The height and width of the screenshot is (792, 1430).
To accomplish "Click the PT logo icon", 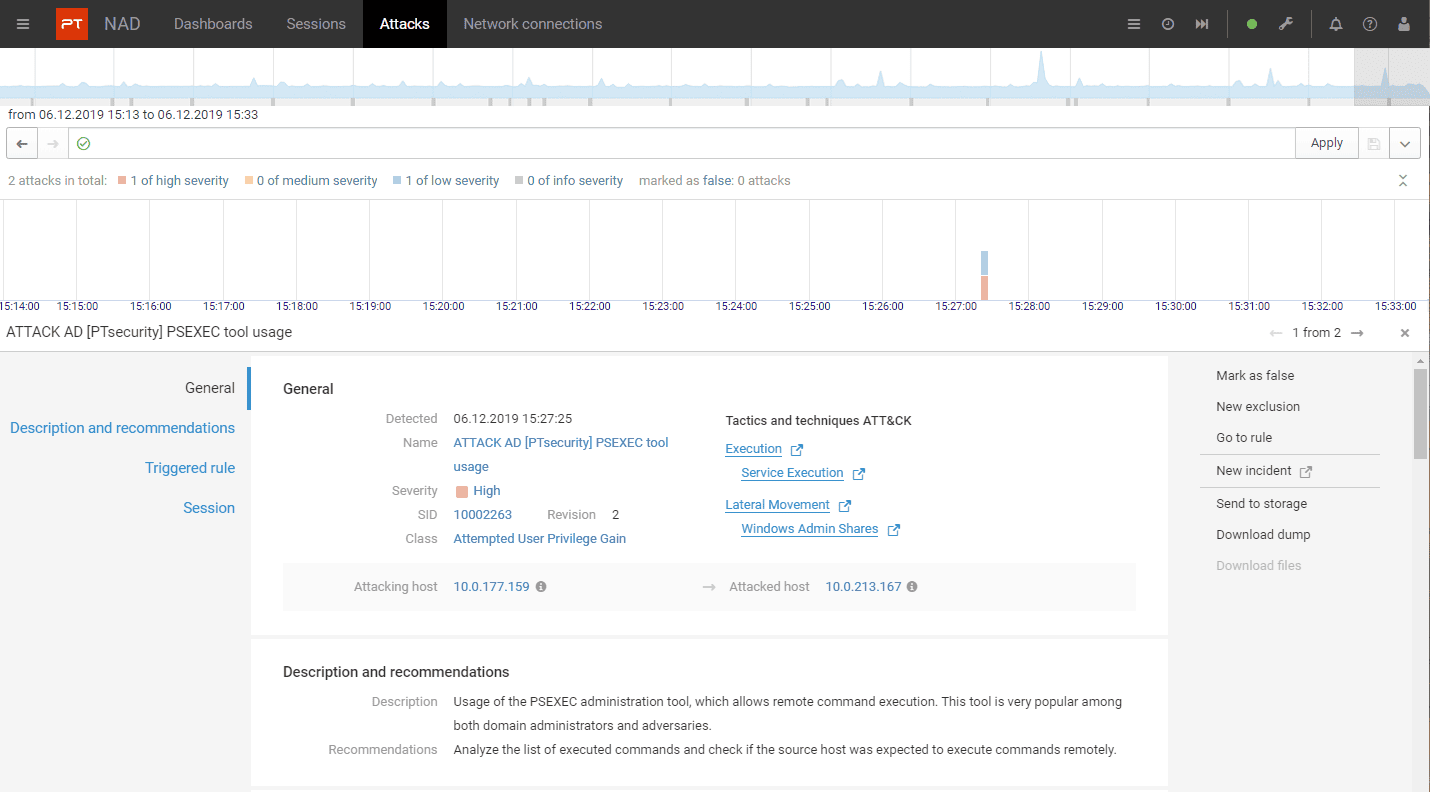I will tap(72, 24).
